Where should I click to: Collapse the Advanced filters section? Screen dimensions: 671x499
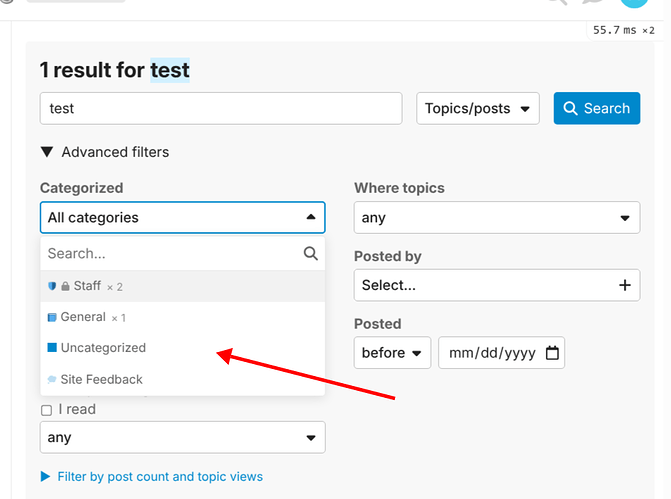(105, 152)
